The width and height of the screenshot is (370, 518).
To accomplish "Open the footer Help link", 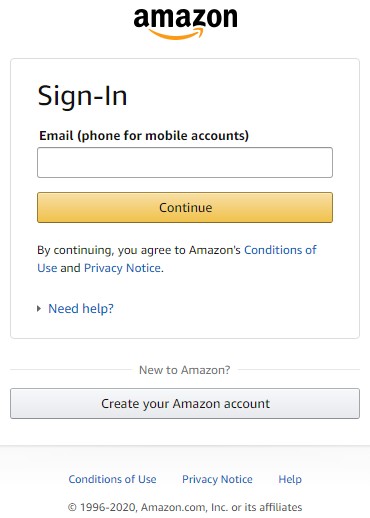I will click(x=290, y=479).
